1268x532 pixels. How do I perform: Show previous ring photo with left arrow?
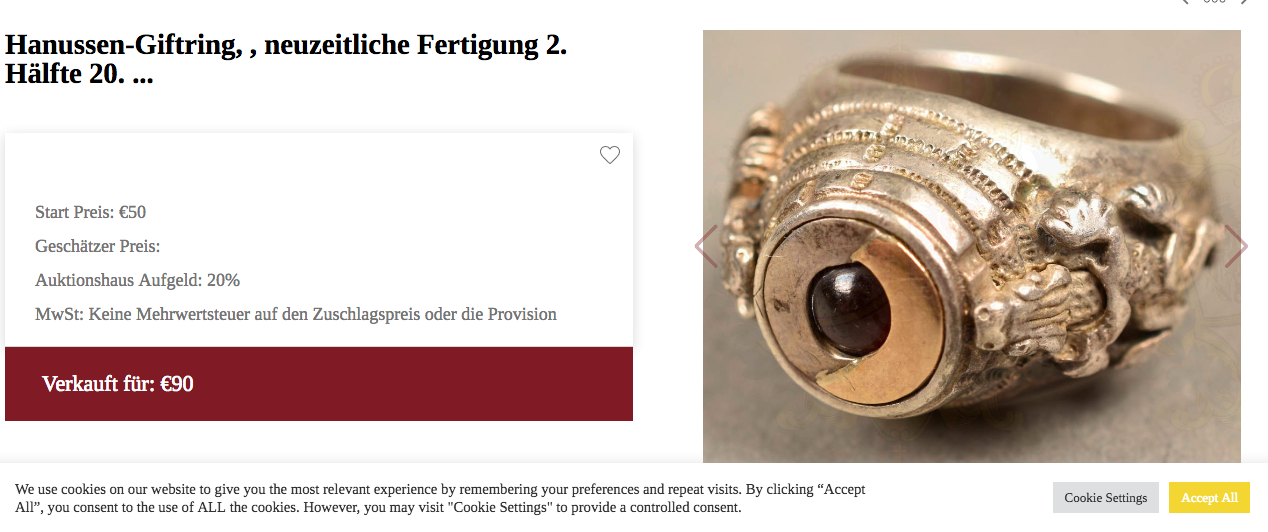point(706,246)
